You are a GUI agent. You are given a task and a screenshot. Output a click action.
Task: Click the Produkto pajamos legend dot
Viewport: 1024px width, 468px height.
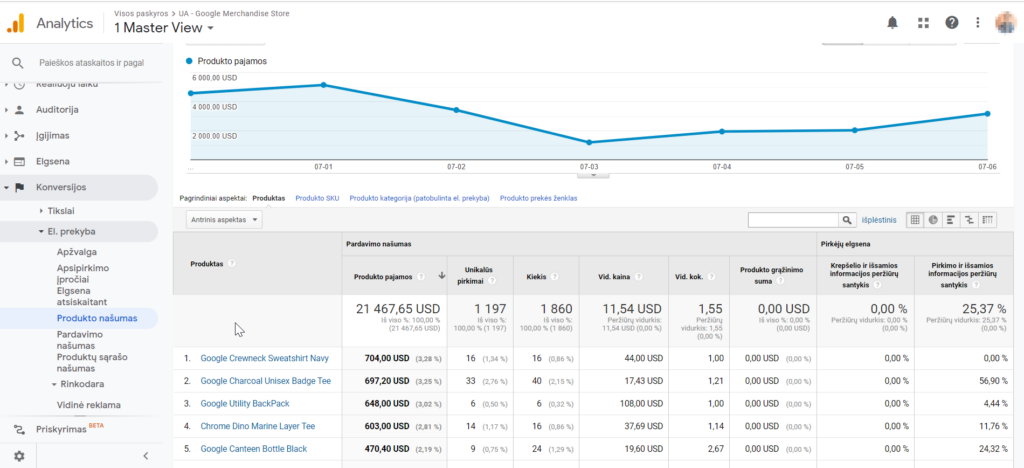click(x=189, y=61)
